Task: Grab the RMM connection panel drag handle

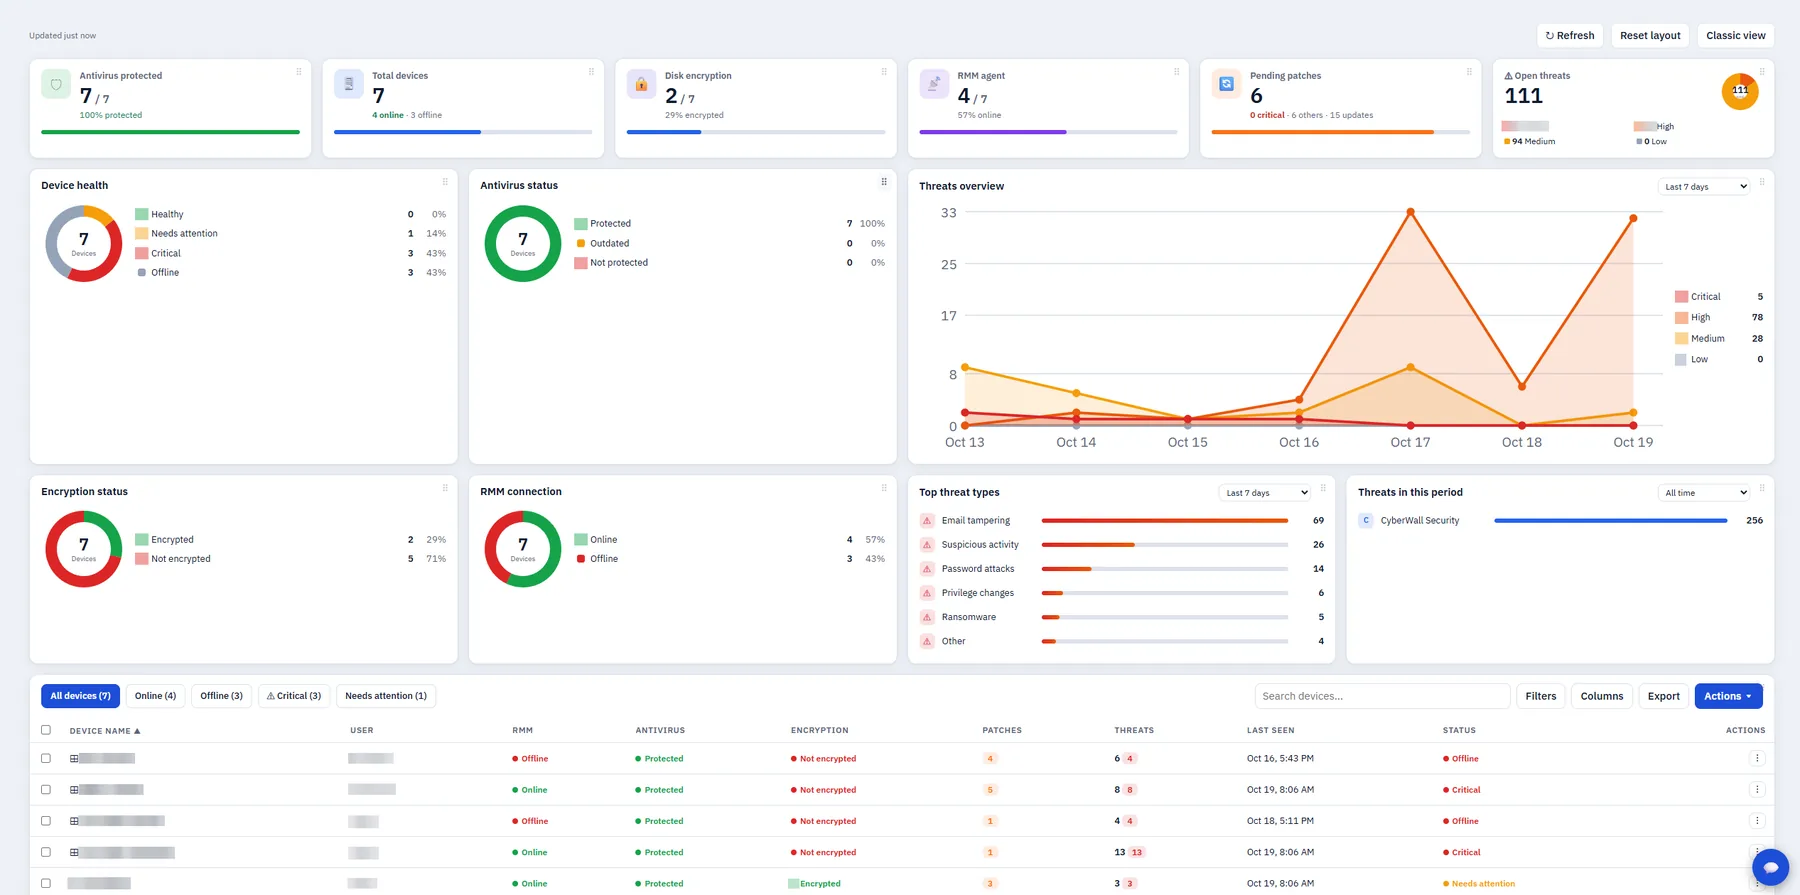Action: pos(884,488)
